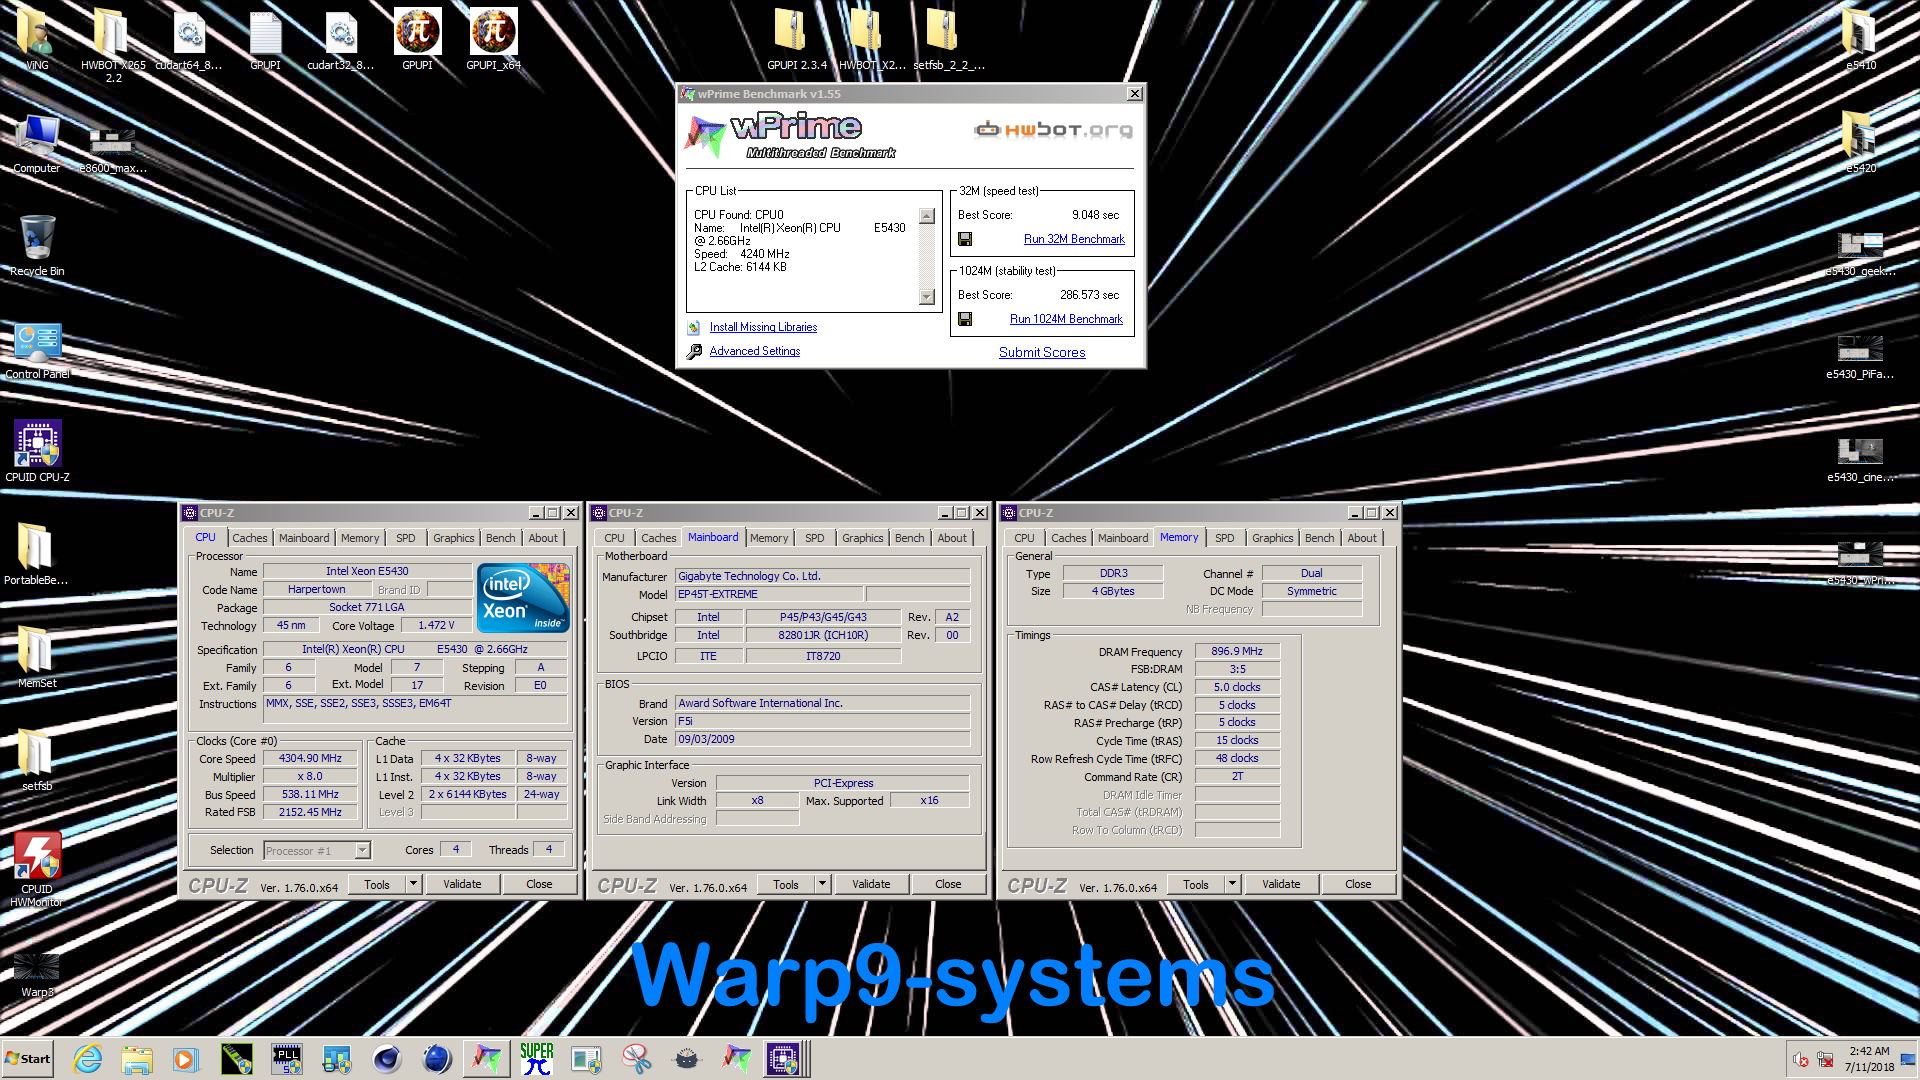Click Close button in CPU-Z Mainboard-tab window
The image size is (1920, 1080).
tap(948, 884)
